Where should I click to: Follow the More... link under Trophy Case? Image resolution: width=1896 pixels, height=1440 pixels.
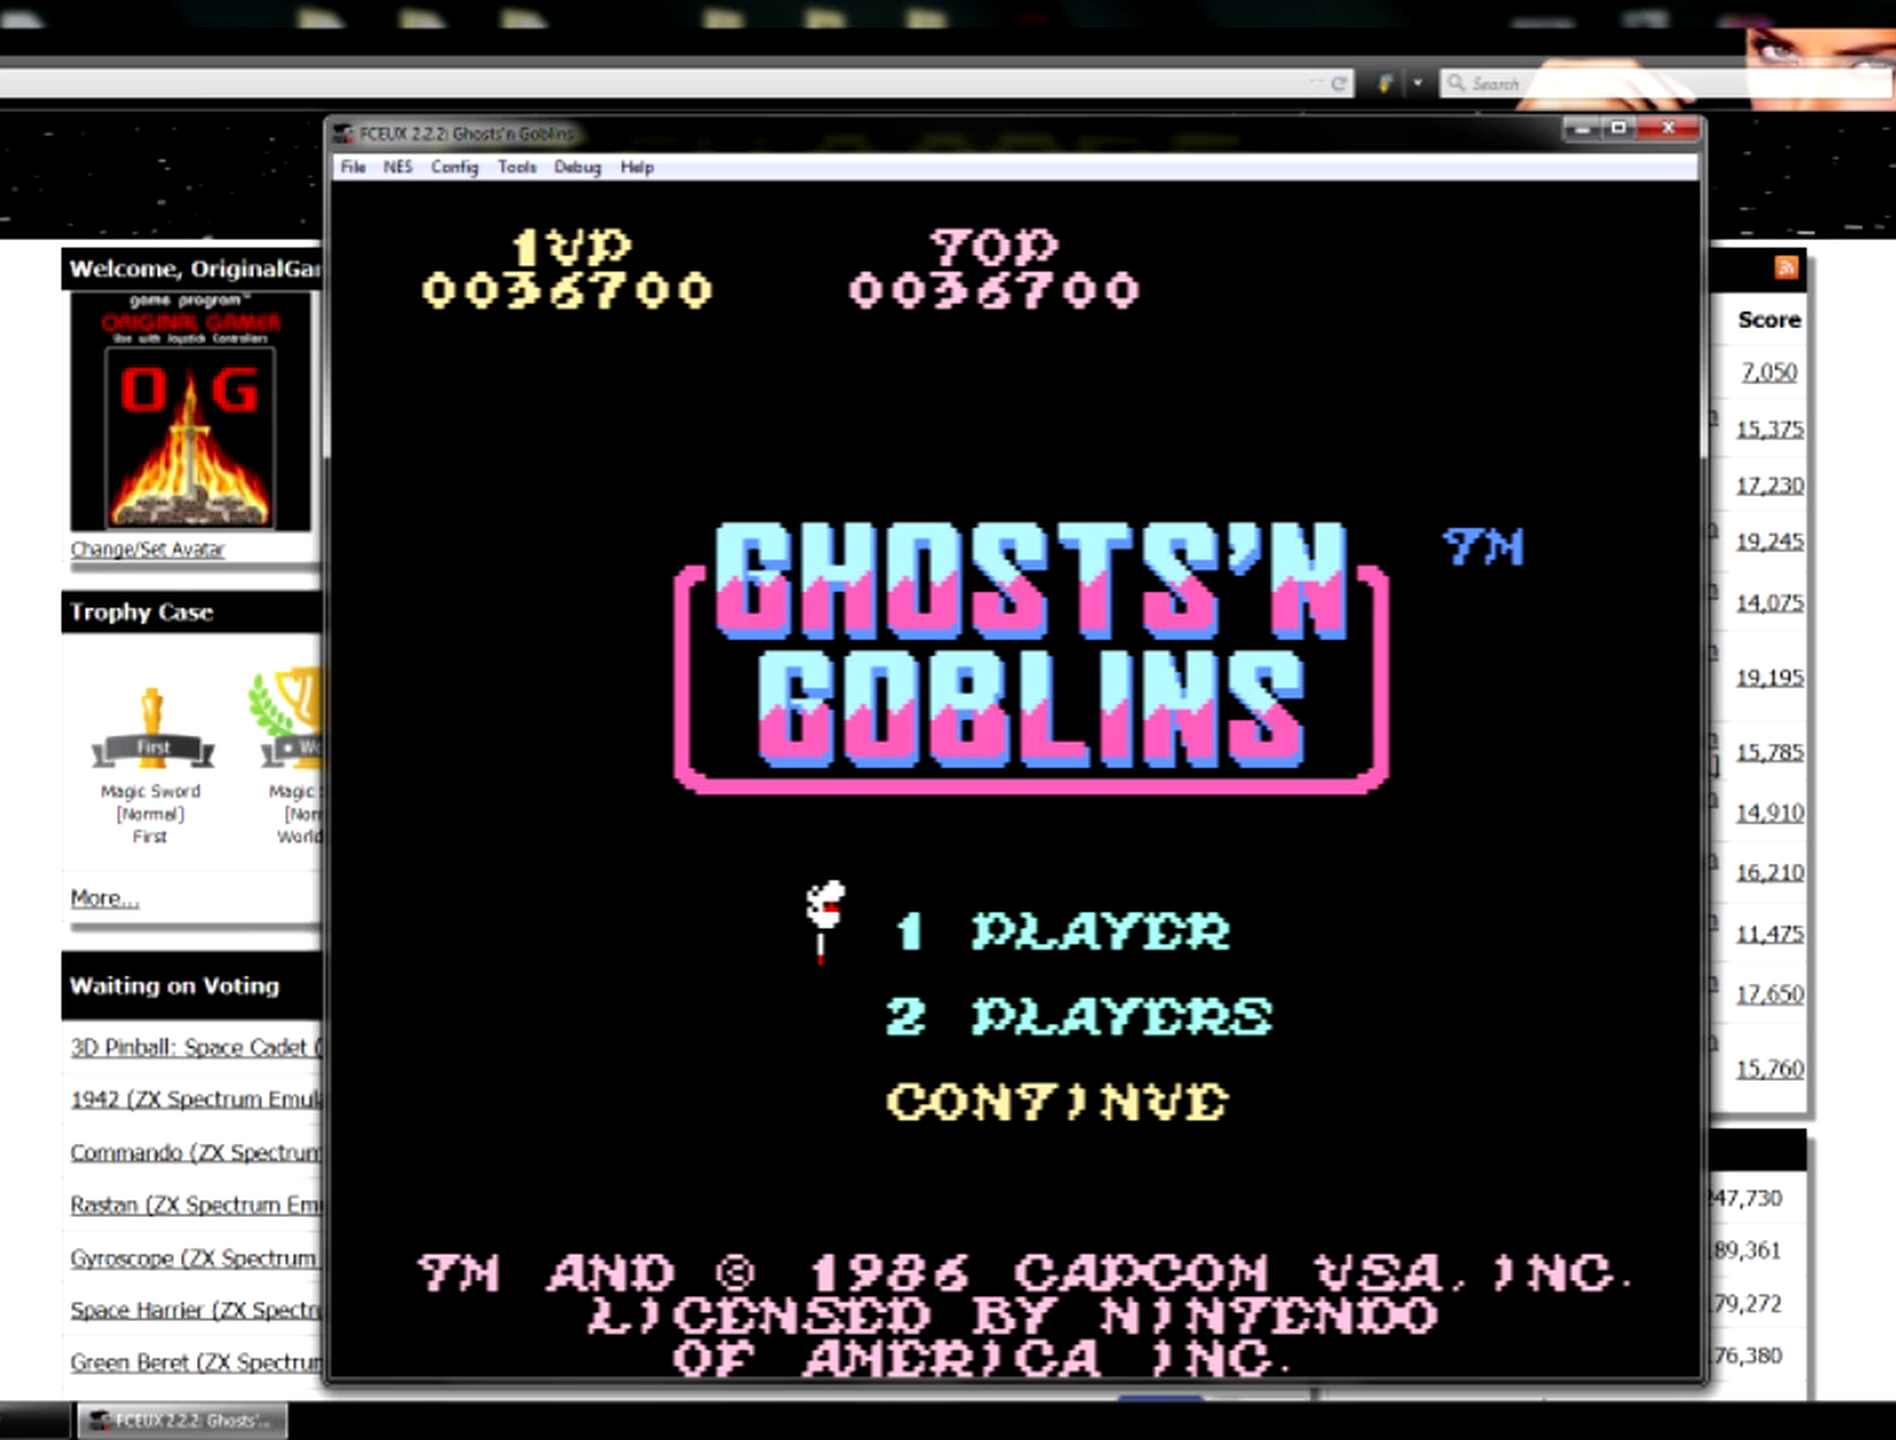coord(104,898)
